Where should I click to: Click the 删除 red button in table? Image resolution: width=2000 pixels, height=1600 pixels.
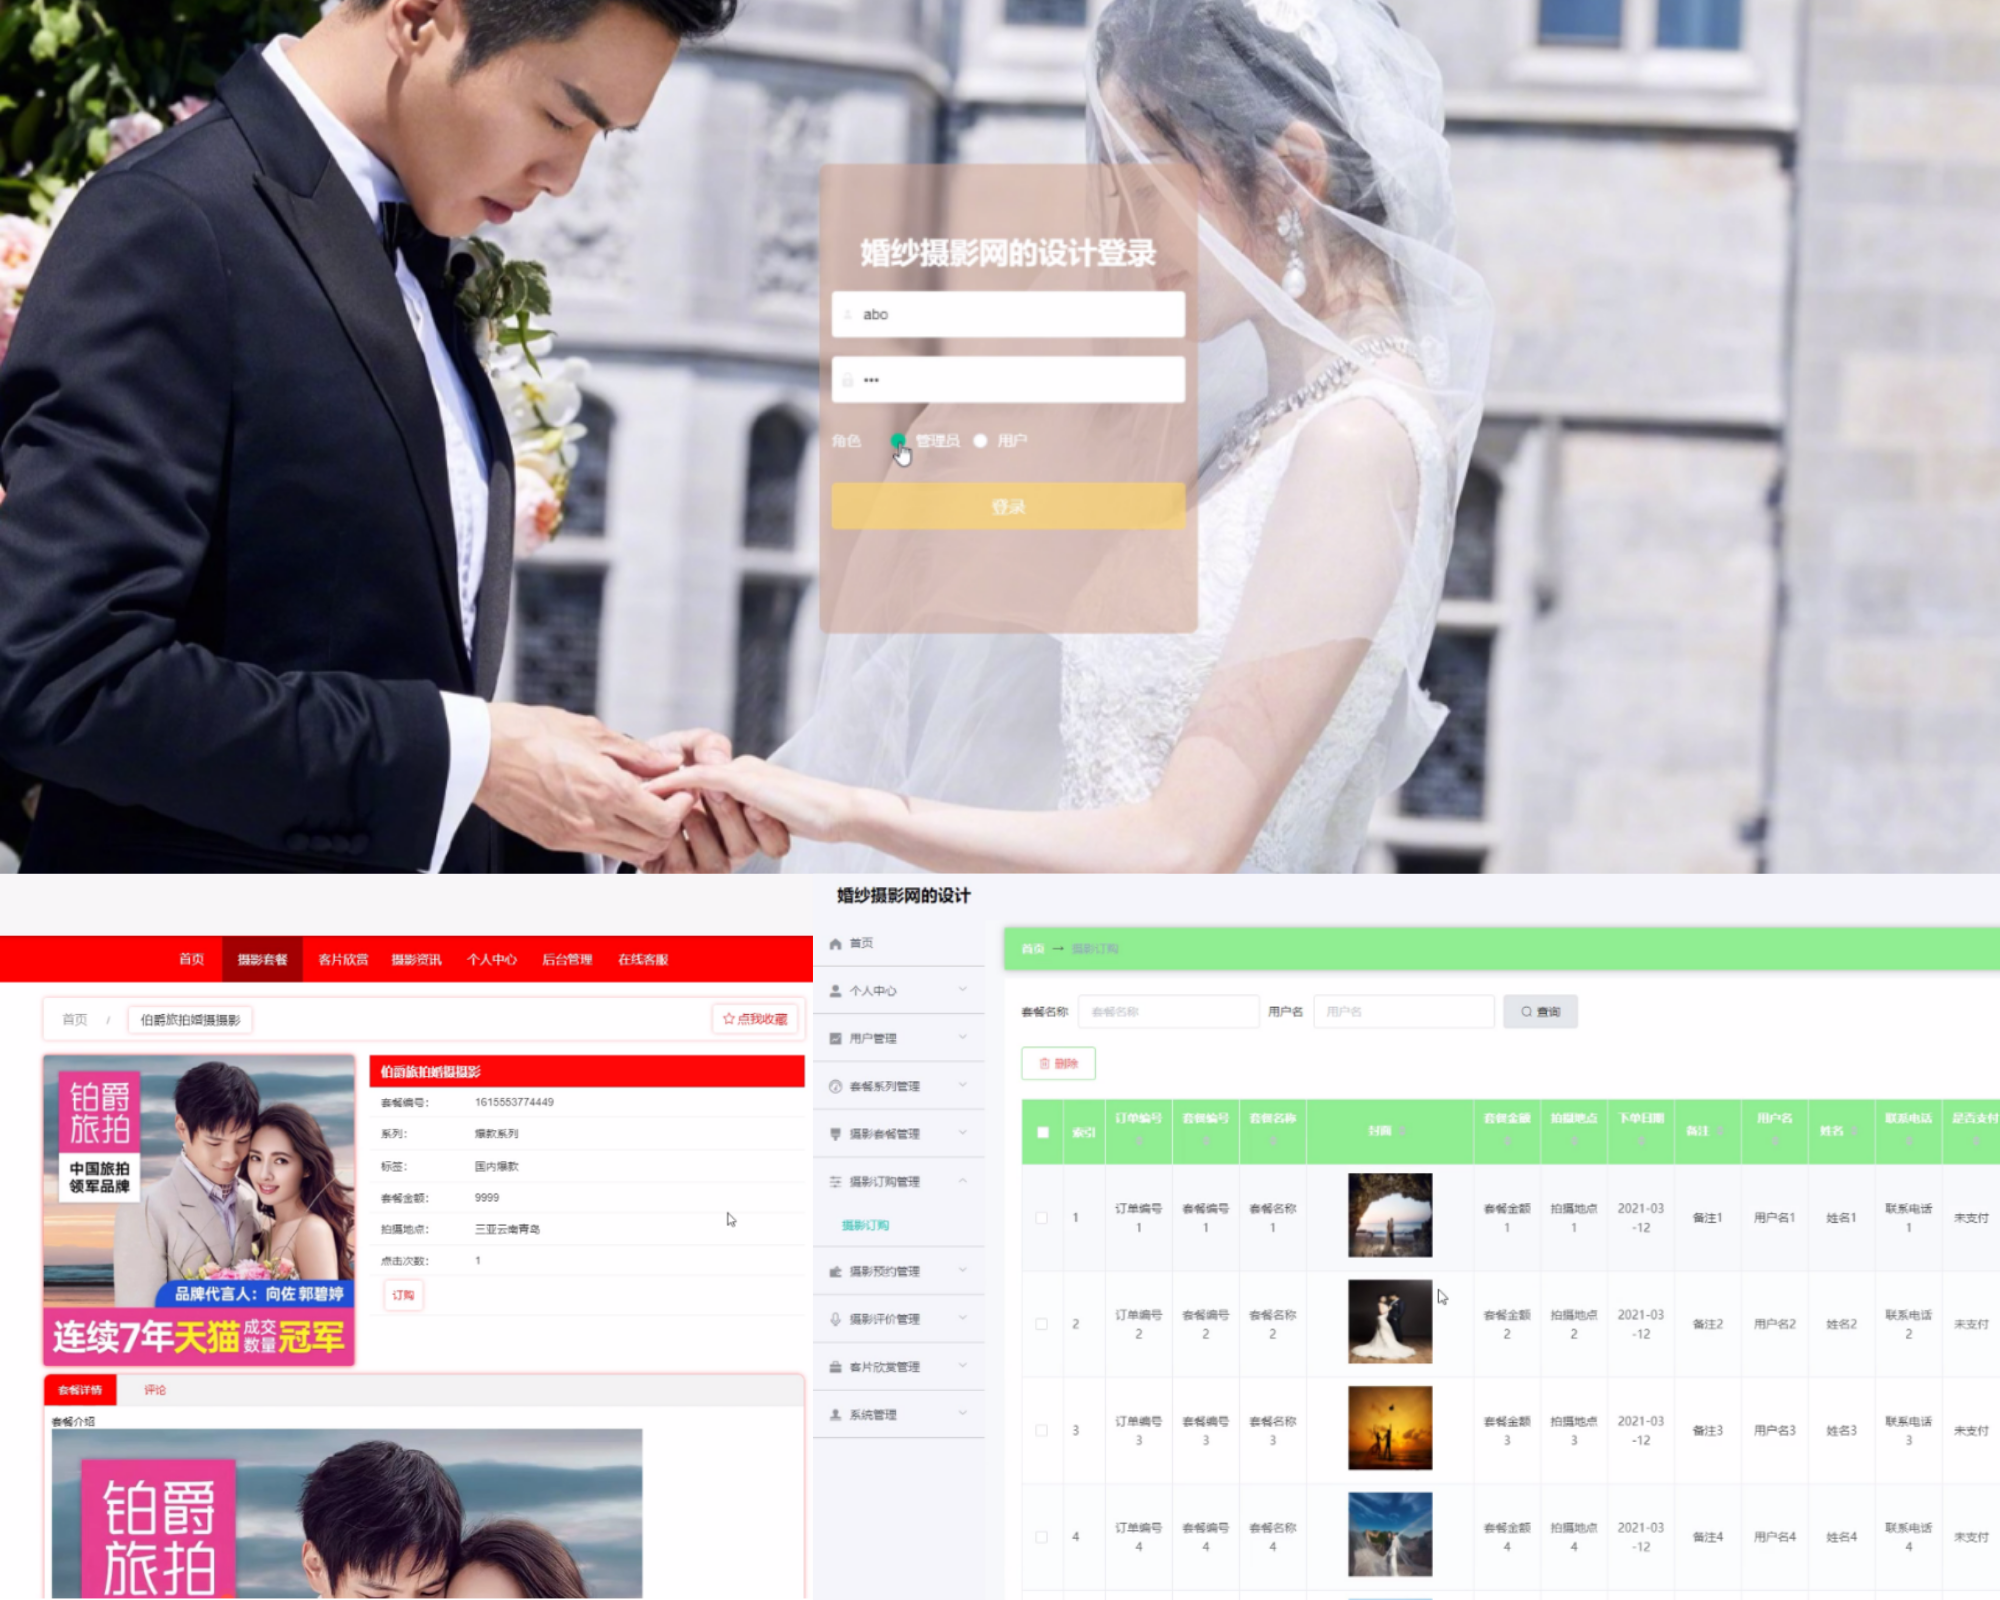pos(1058,1064)
